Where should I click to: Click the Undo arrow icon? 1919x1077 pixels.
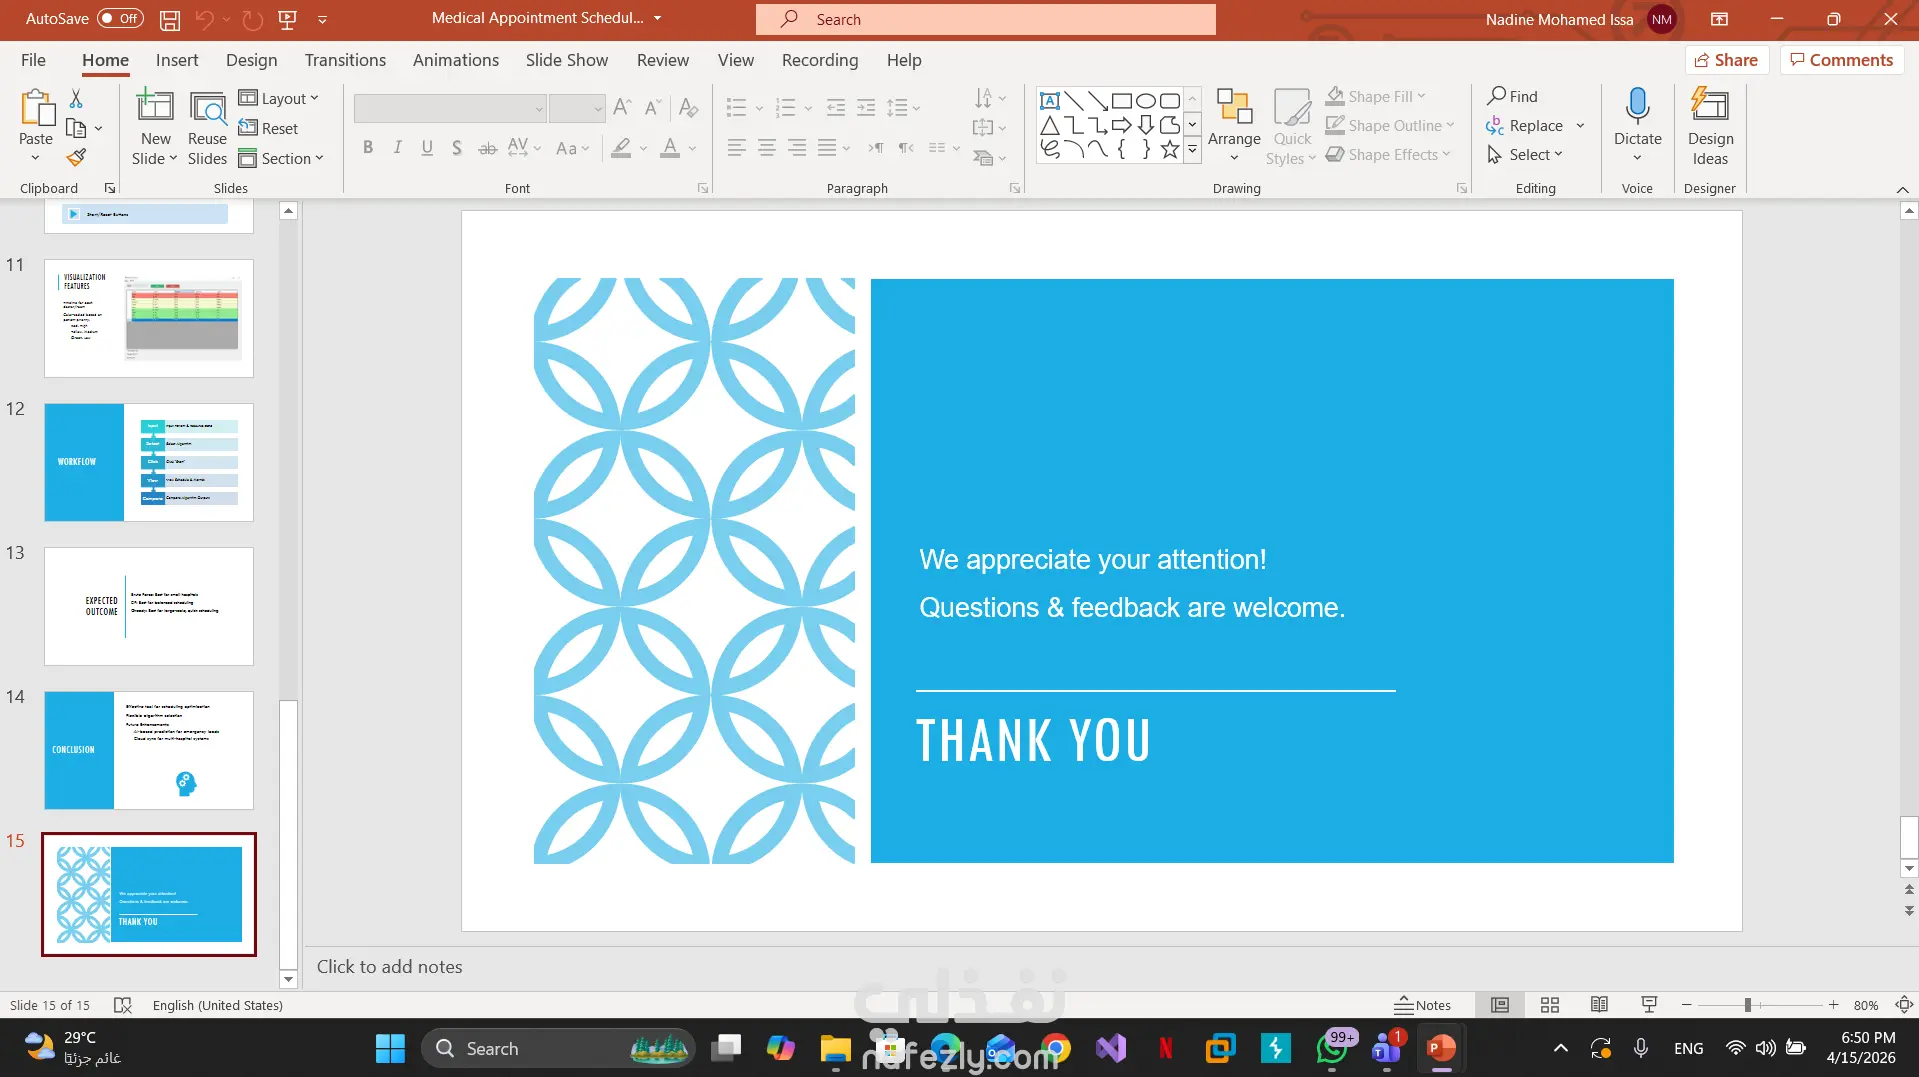(204, 19)
